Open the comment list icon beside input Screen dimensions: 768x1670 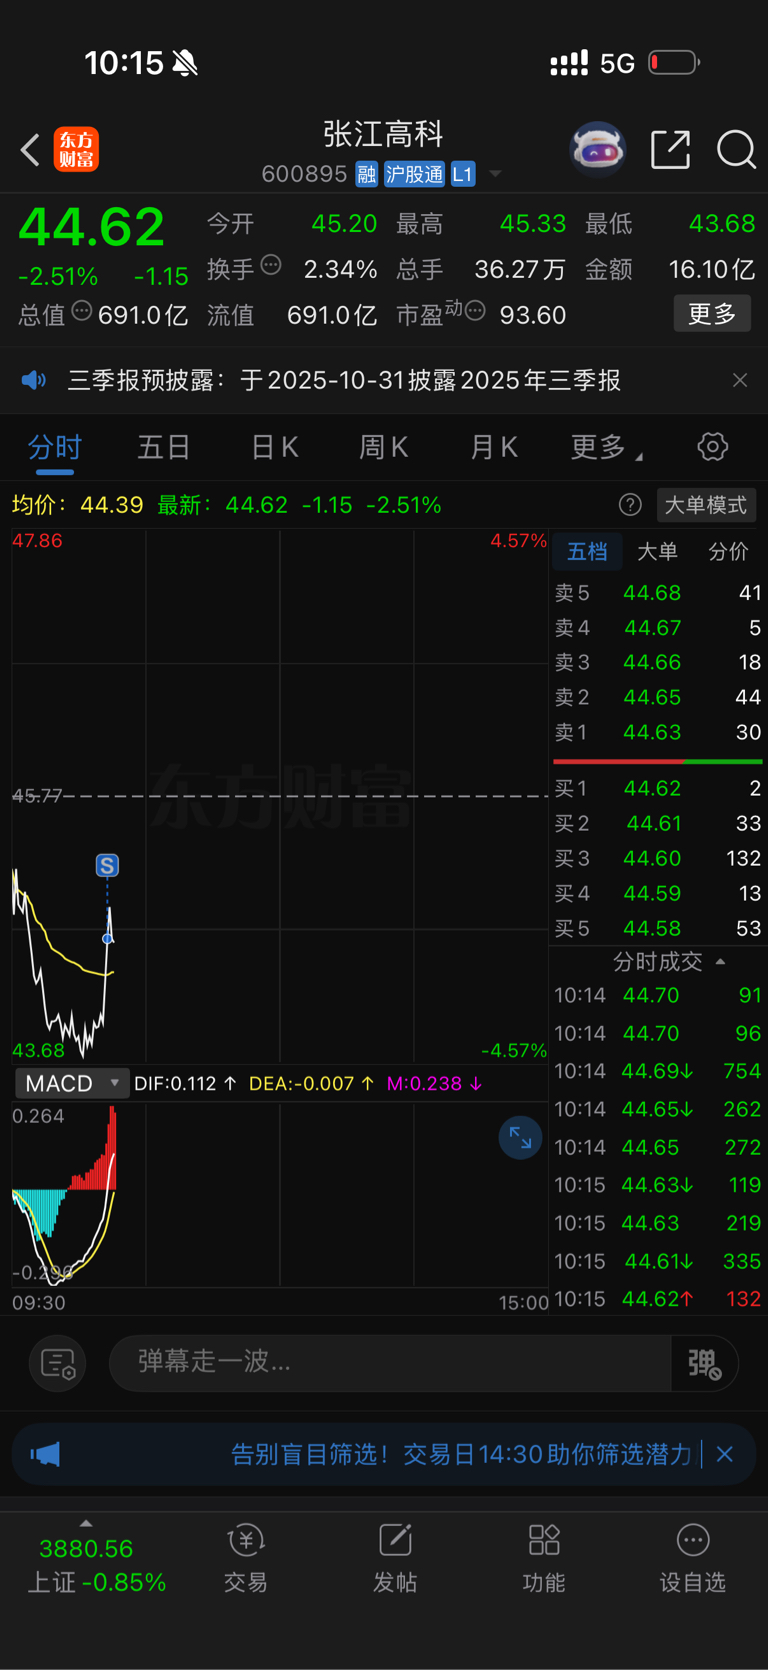pos(58,1363)
